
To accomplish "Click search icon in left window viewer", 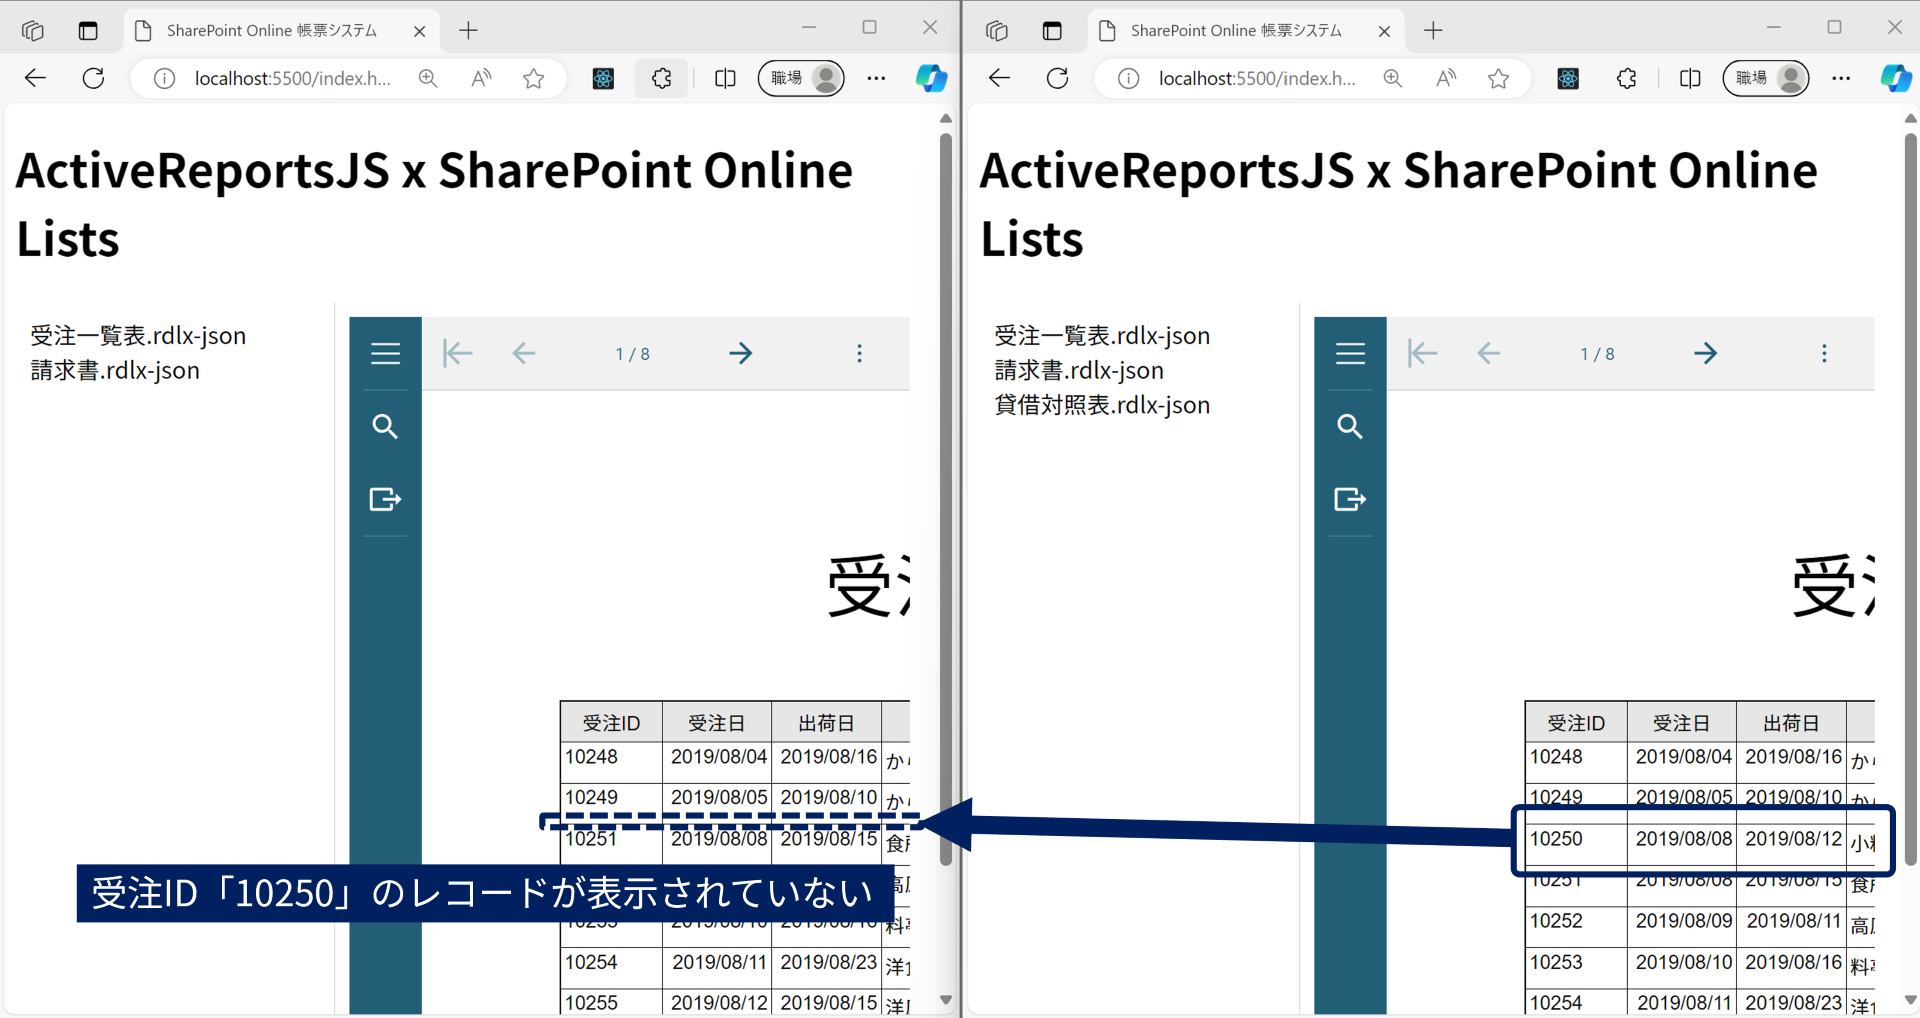I will [385, 427].
